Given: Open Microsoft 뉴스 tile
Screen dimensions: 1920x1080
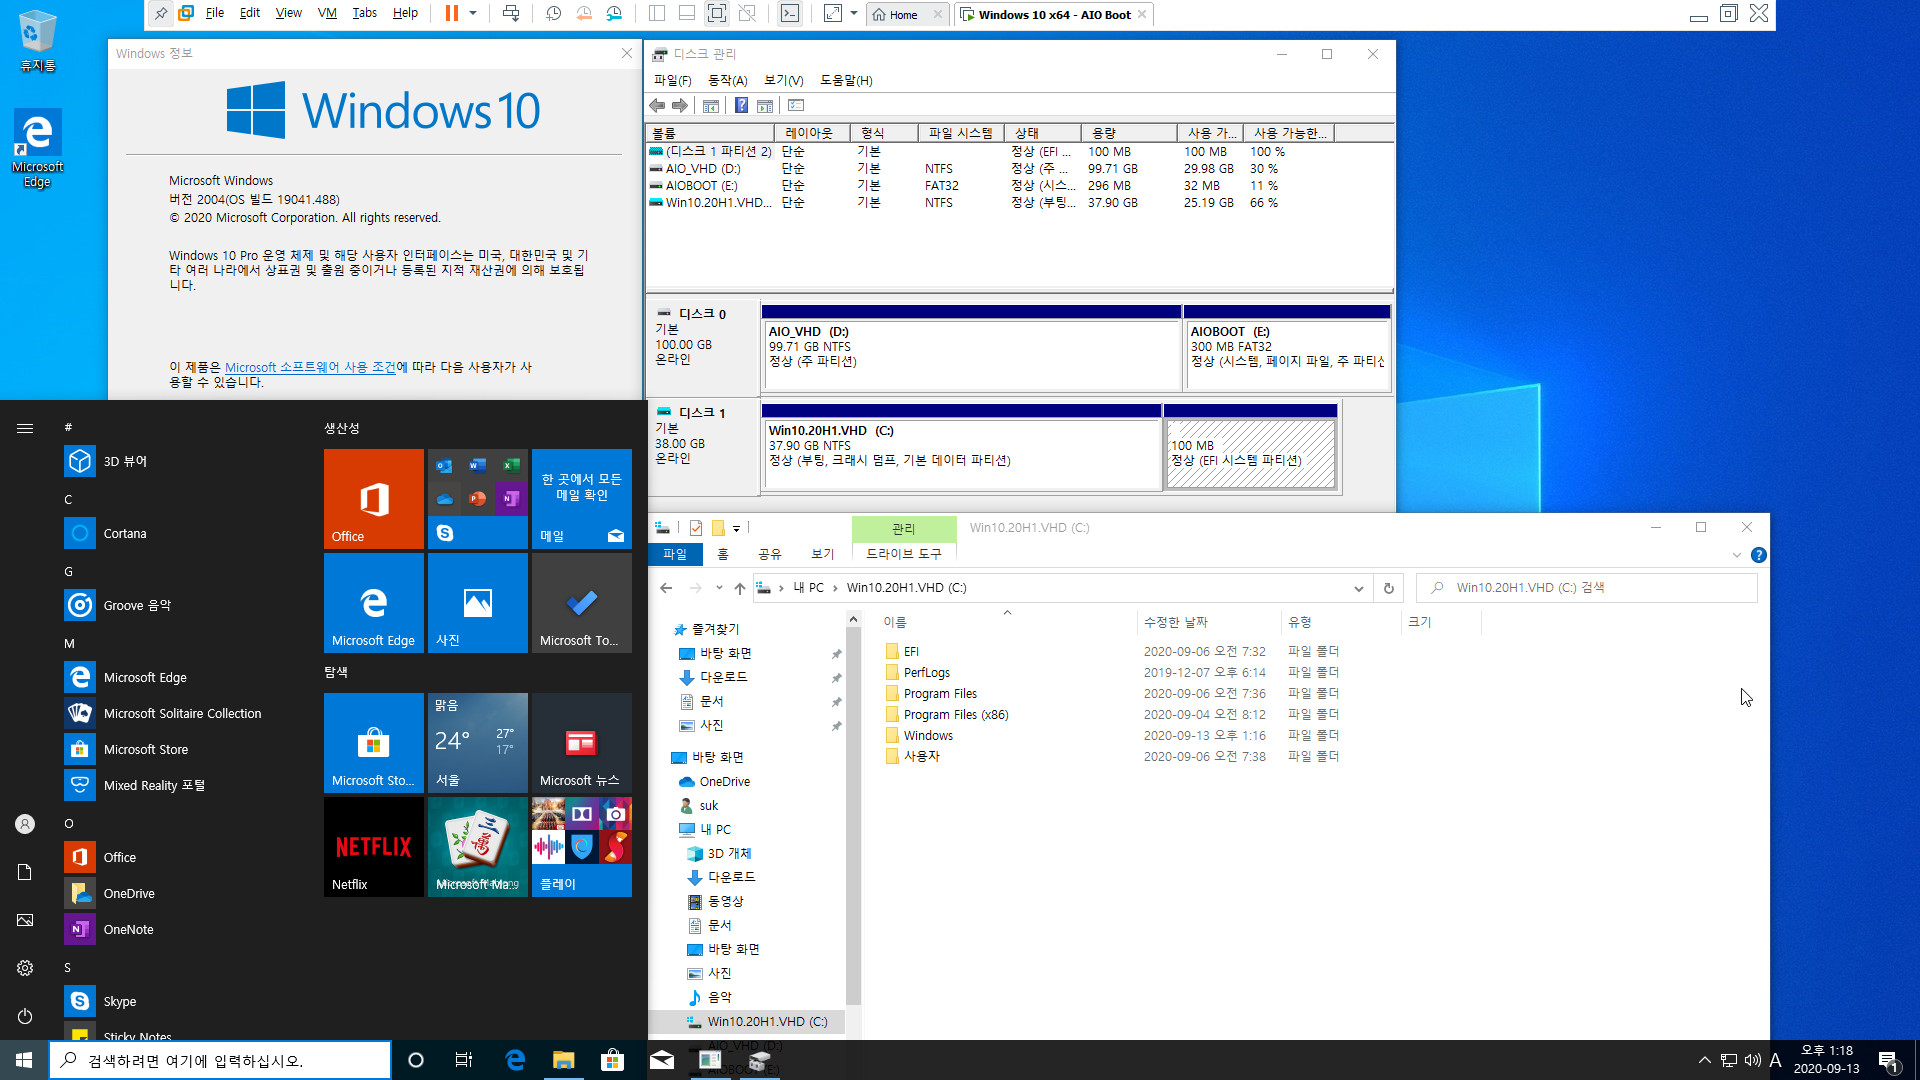Looking at the screenshot, I should click(582, 743).
